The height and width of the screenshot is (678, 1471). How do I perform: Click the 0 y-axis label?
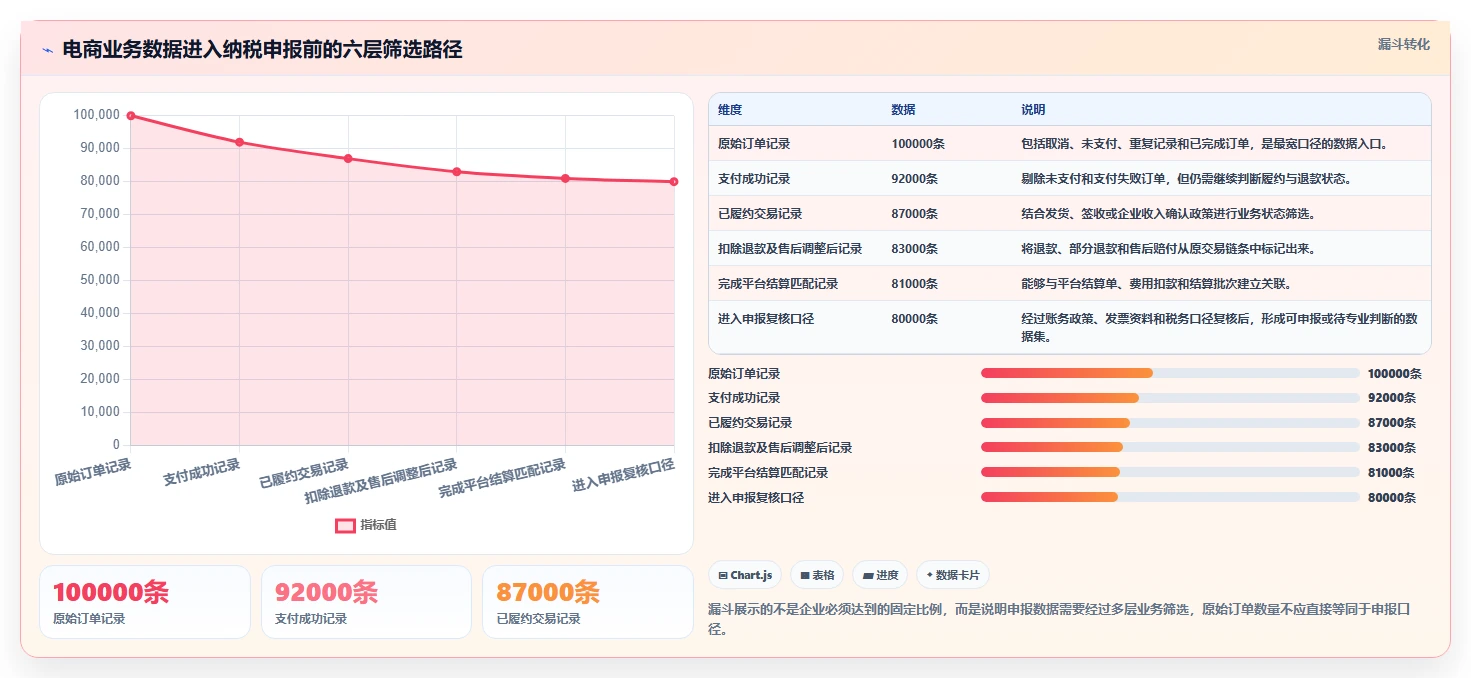click(x=117, y=445)
